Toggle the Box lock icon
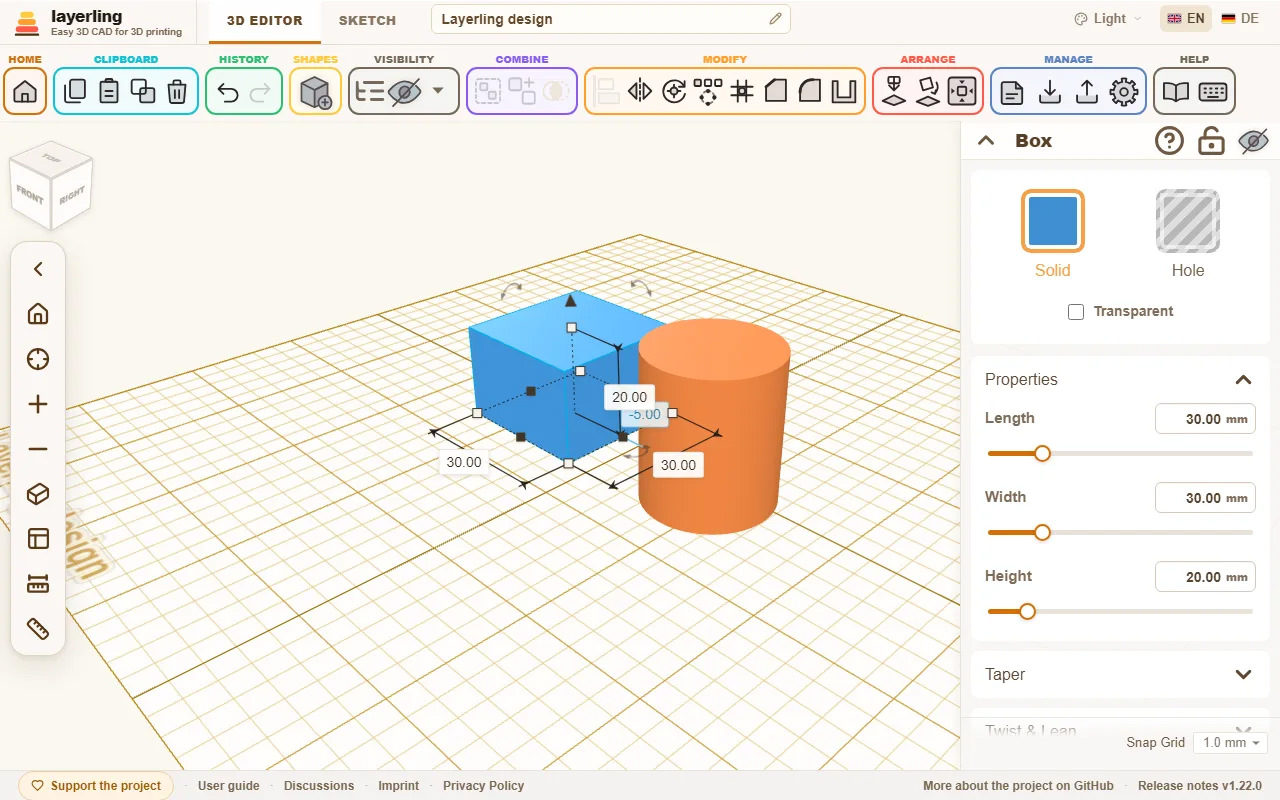Image resolution: width=1280 pixels, height=800 pixels. coord(1211,141)
